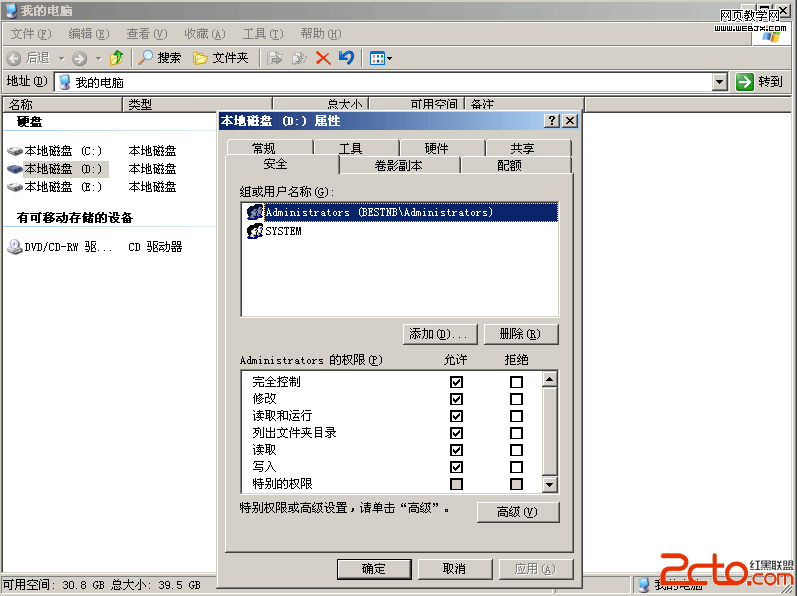Toggle Allow checkbox for 写入

tap(456, 467)
